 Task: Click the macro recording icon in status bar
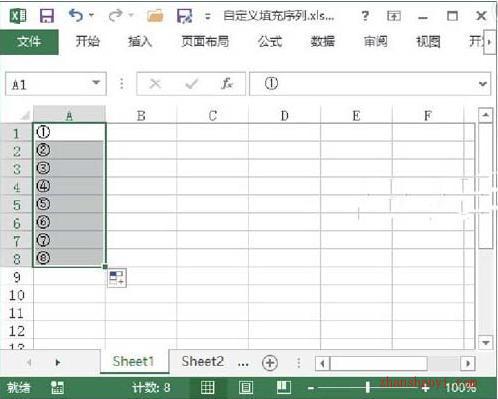pyautogui.click(x=57, y=387)
